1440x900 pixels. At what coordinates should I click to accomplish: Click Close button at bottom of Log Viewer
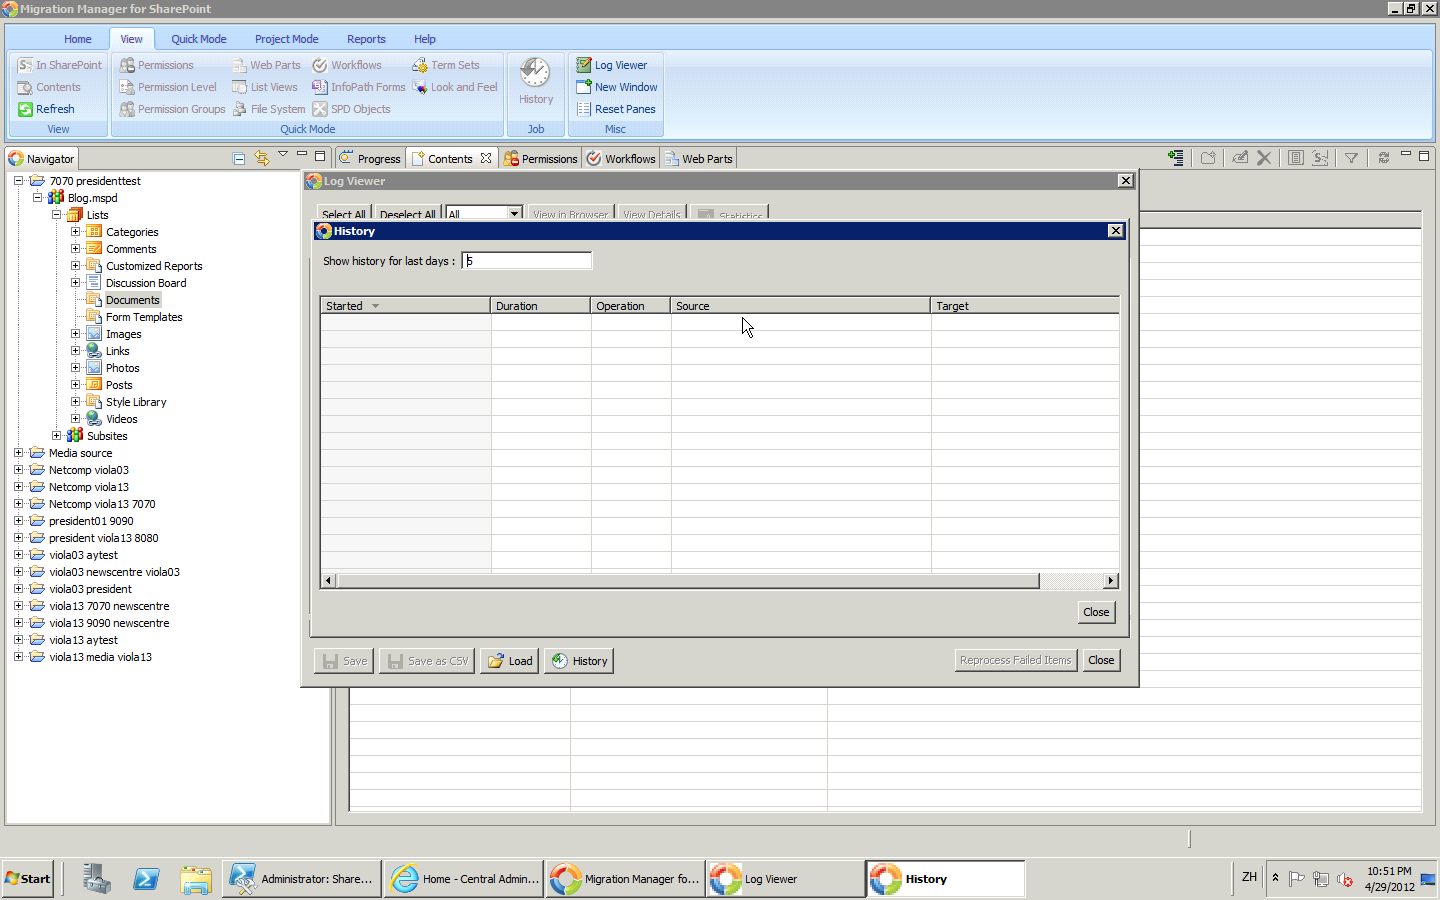(x=1101, y=660)
